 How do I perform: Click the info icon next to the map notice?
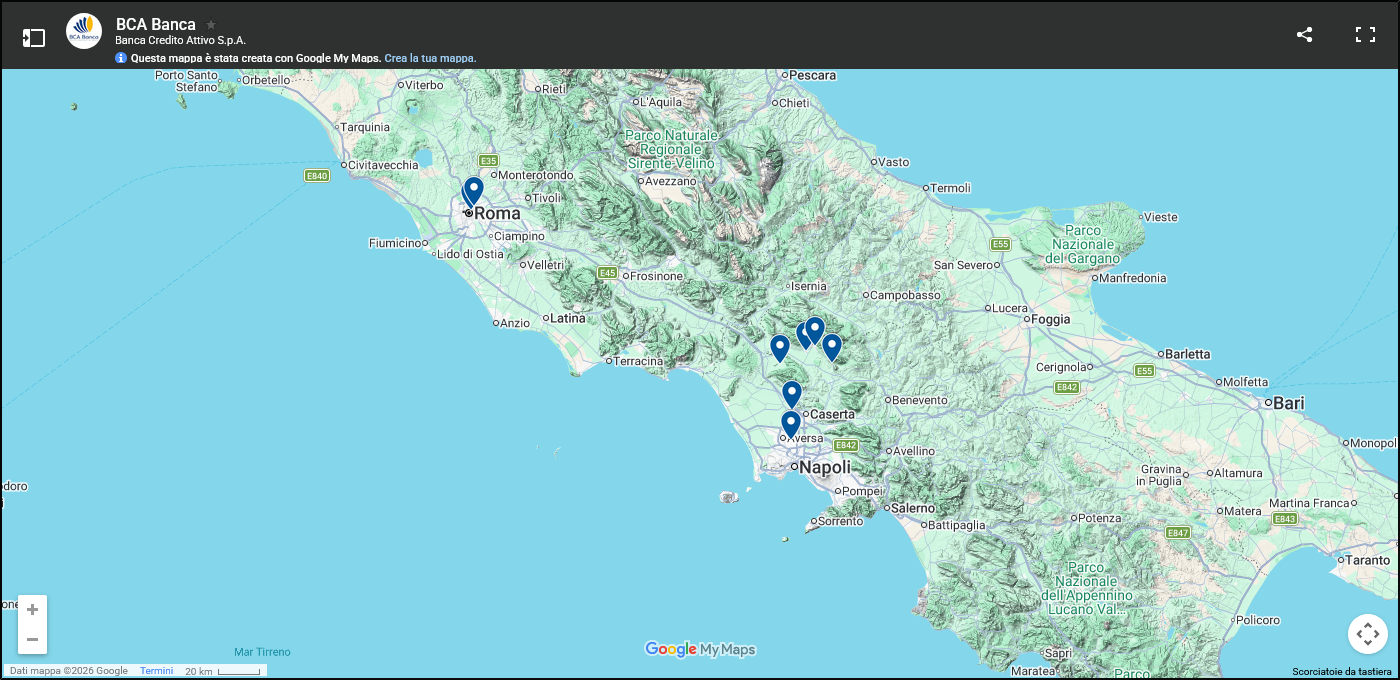tap(120, 58)
